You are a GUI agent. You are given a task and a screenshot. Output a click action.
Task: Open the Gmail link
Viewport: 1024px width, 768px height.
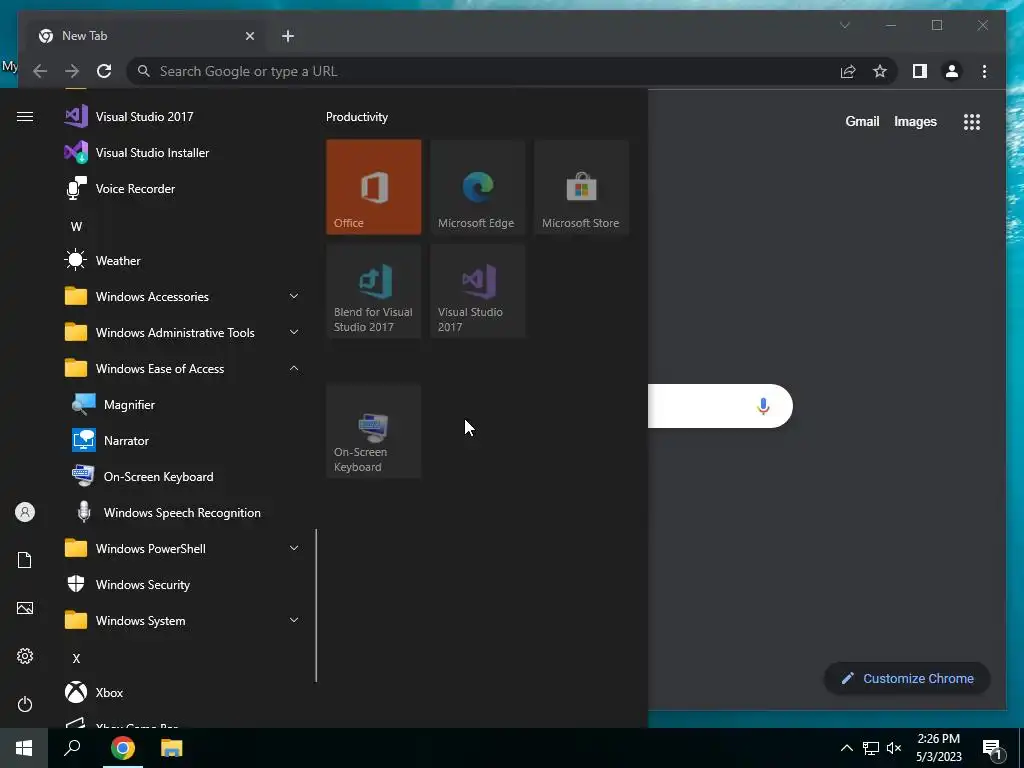click(862, 121)
